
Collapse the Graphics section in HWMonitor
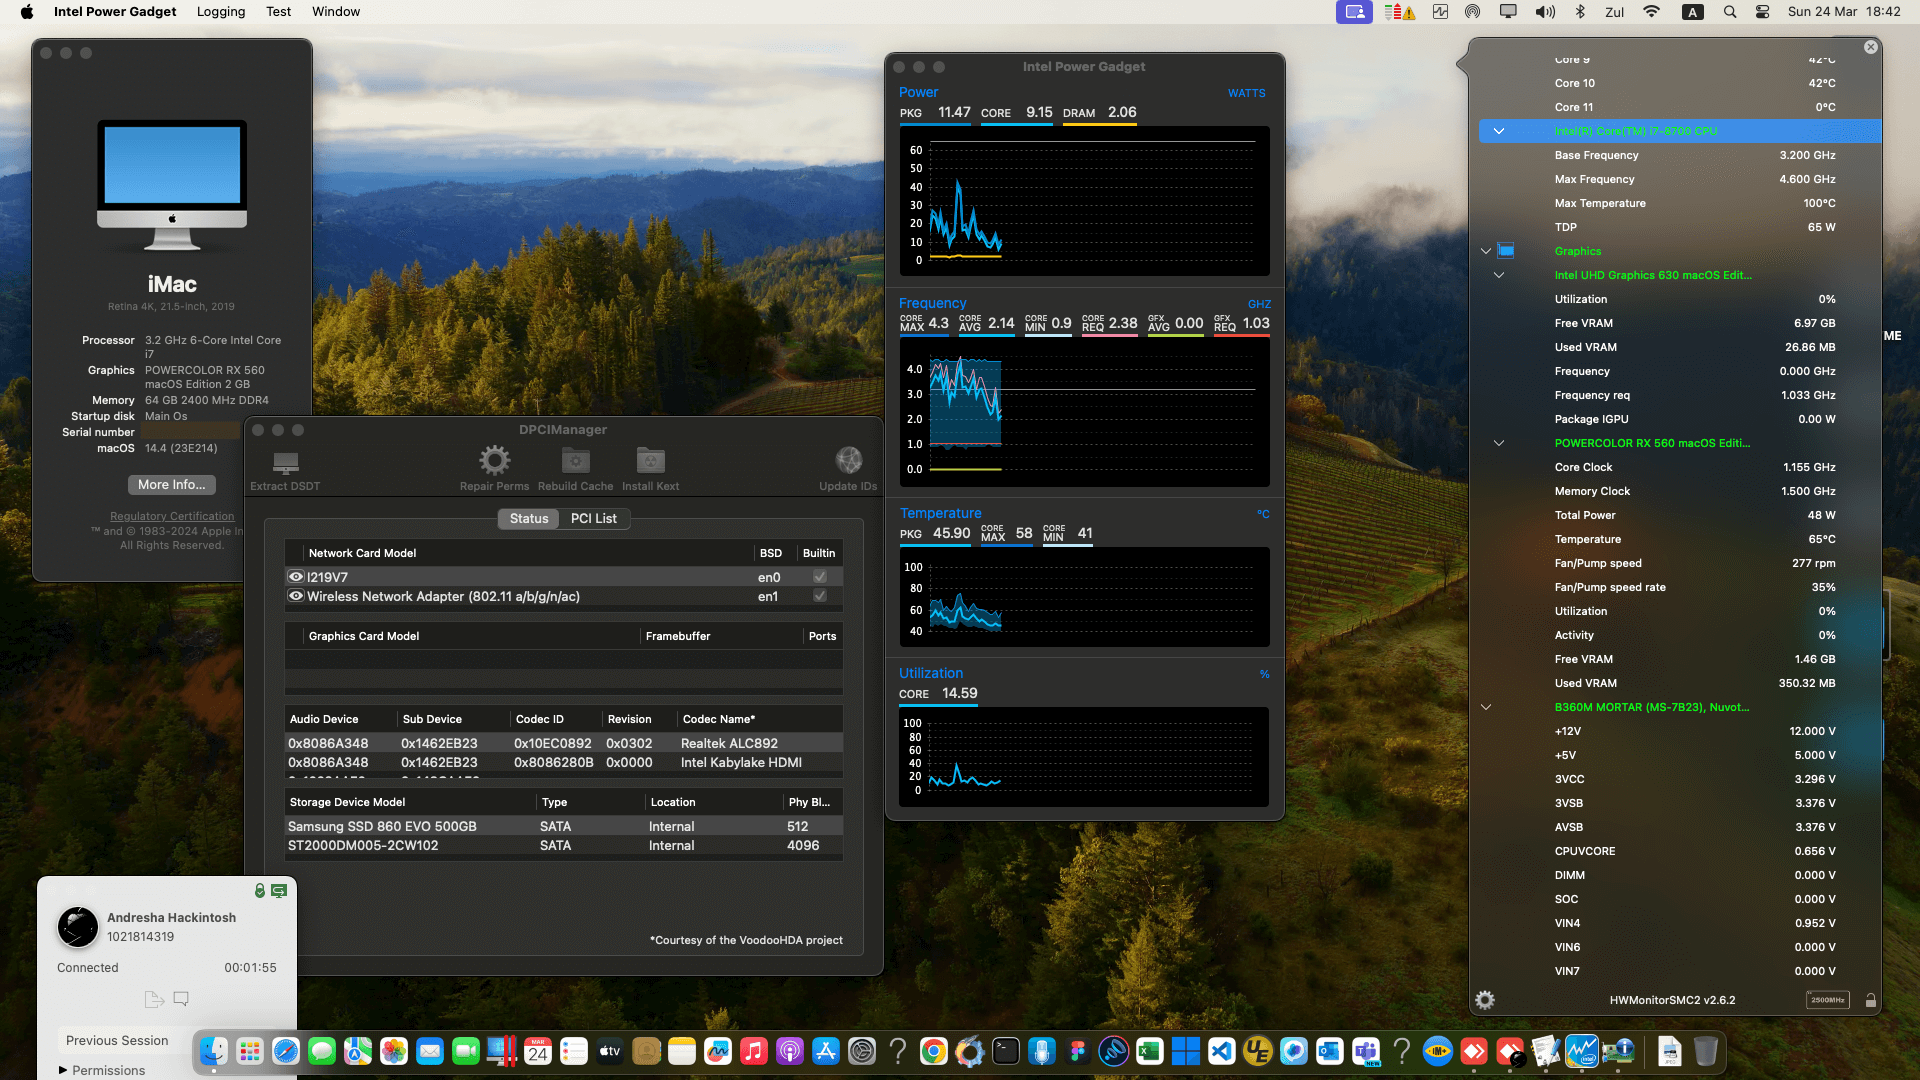click(x=1485, y=251)
